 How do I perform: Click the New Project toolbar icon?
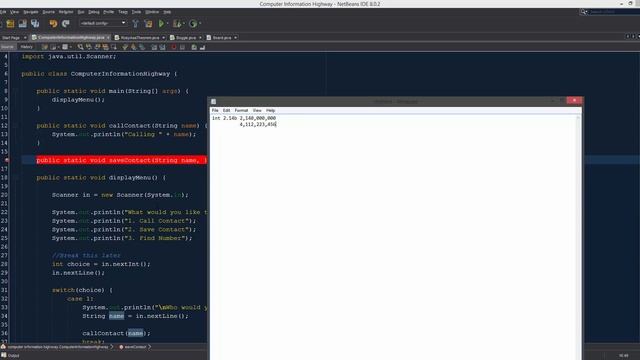[x=10, y=23]
